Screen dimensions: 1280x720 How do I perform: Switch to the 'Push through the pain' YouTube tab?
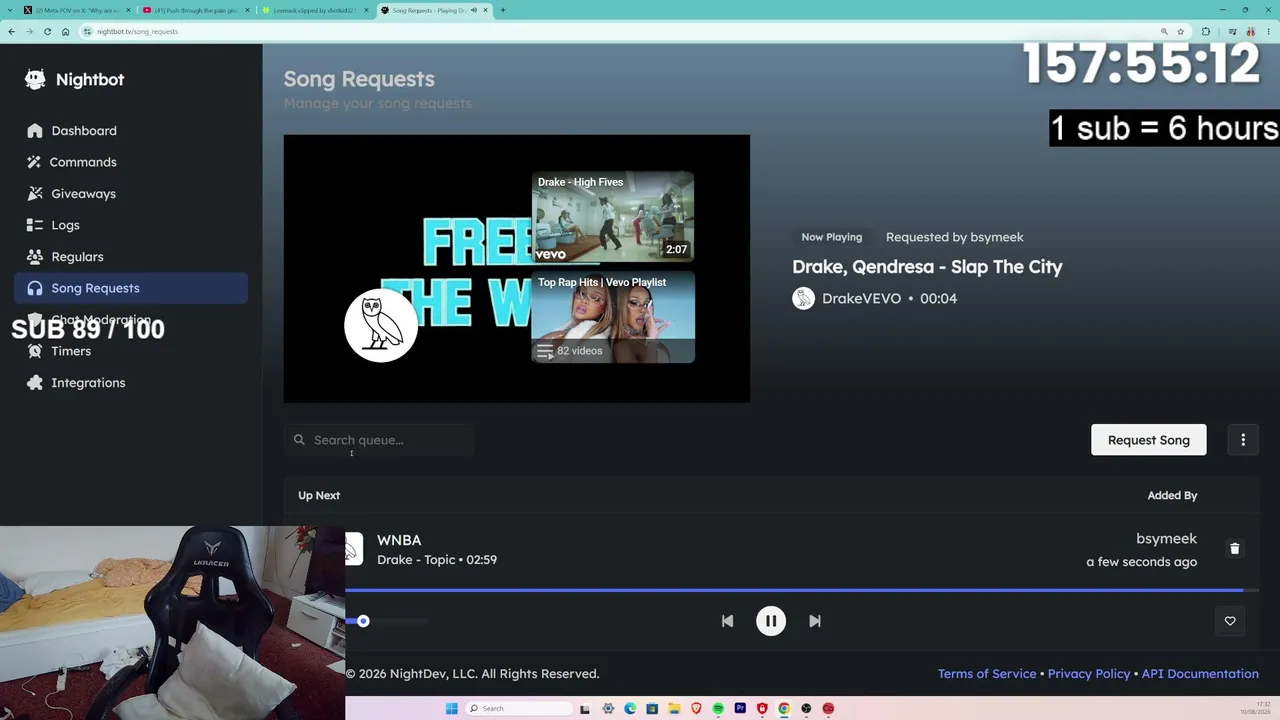196,10
